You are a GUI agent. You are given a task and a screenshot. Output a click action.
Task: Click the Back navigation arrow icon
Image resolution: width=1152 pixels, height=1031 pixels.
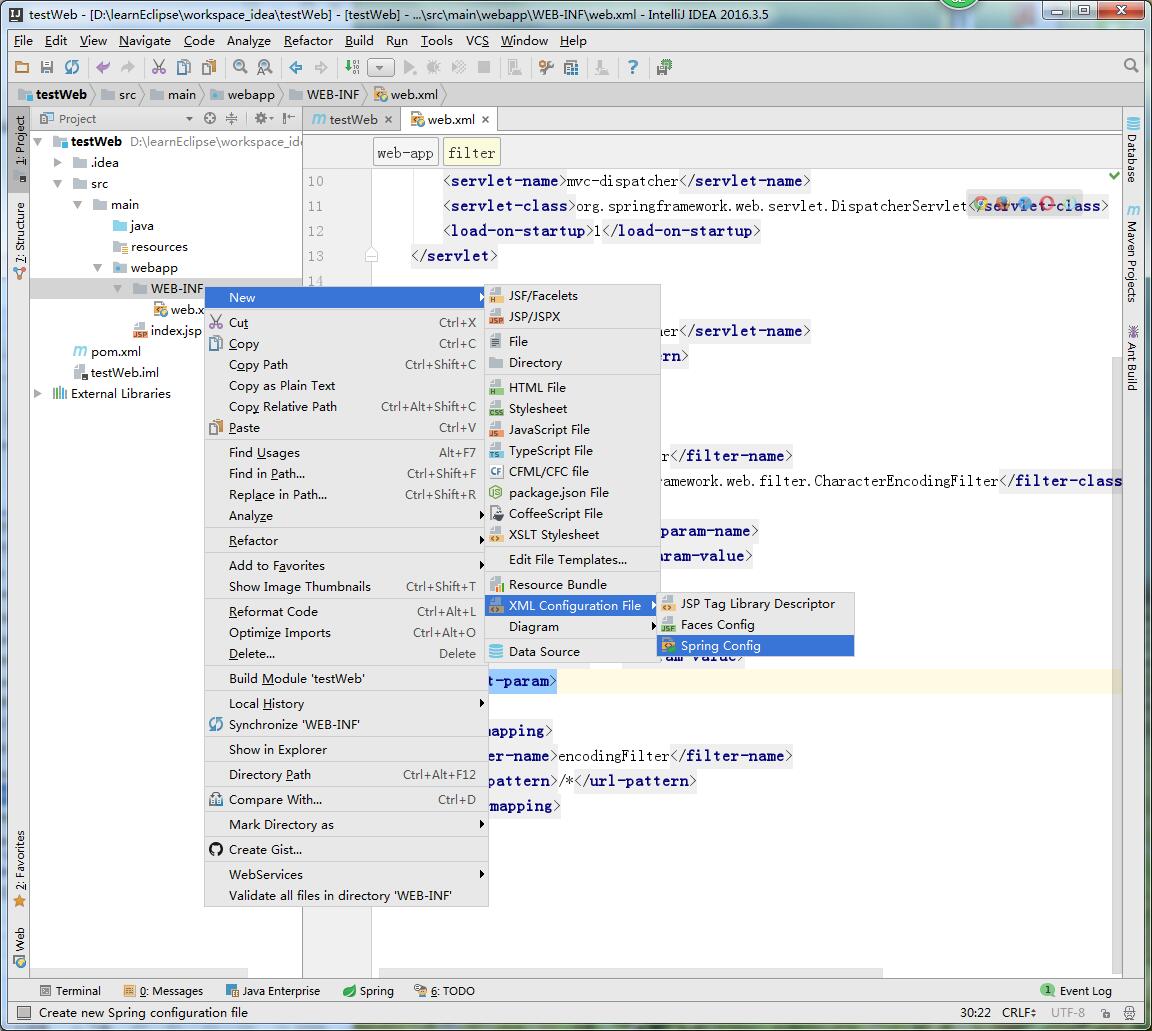(296, 68)
